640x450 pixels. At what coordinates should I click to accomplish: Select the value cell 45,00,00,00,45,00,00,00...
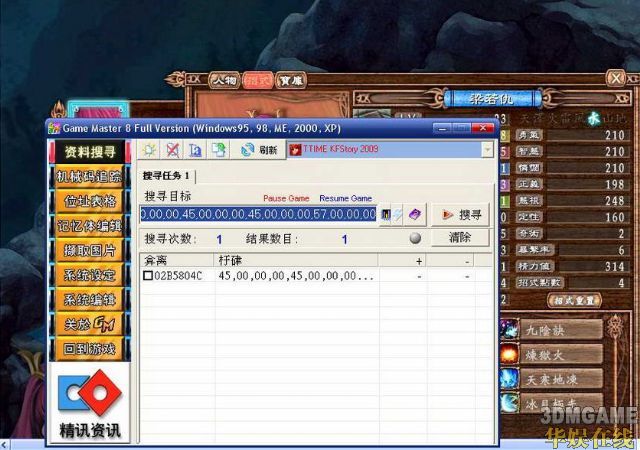click(x=296, y=276)
